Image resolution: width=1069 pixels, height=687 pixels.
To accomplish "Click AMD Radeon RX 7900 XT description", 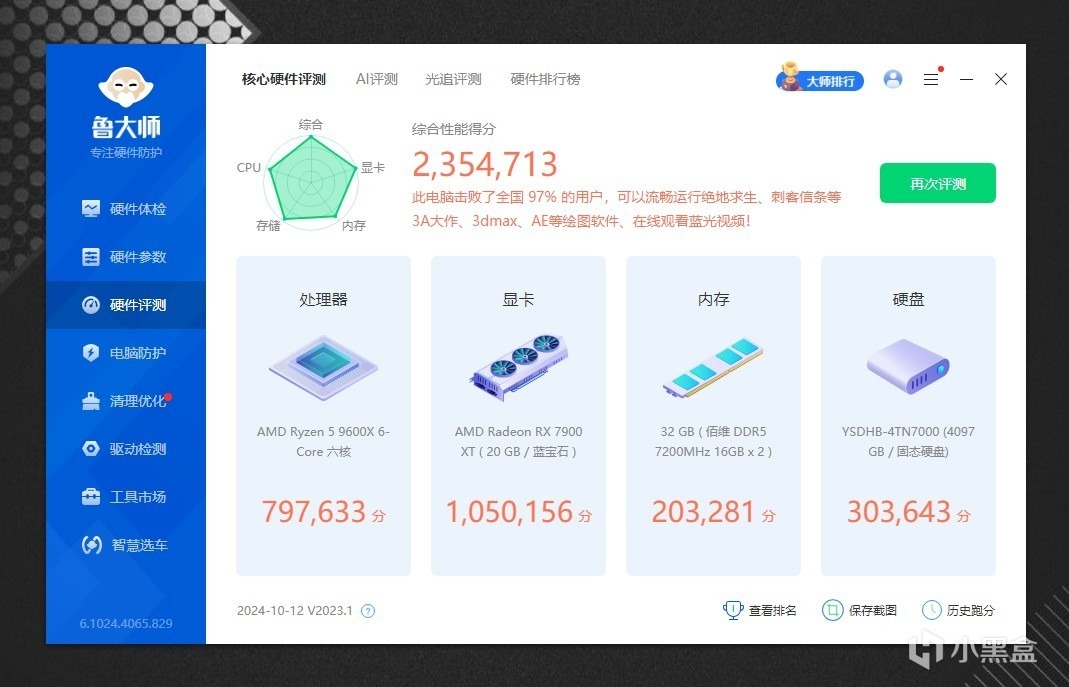I will point(518,442).
